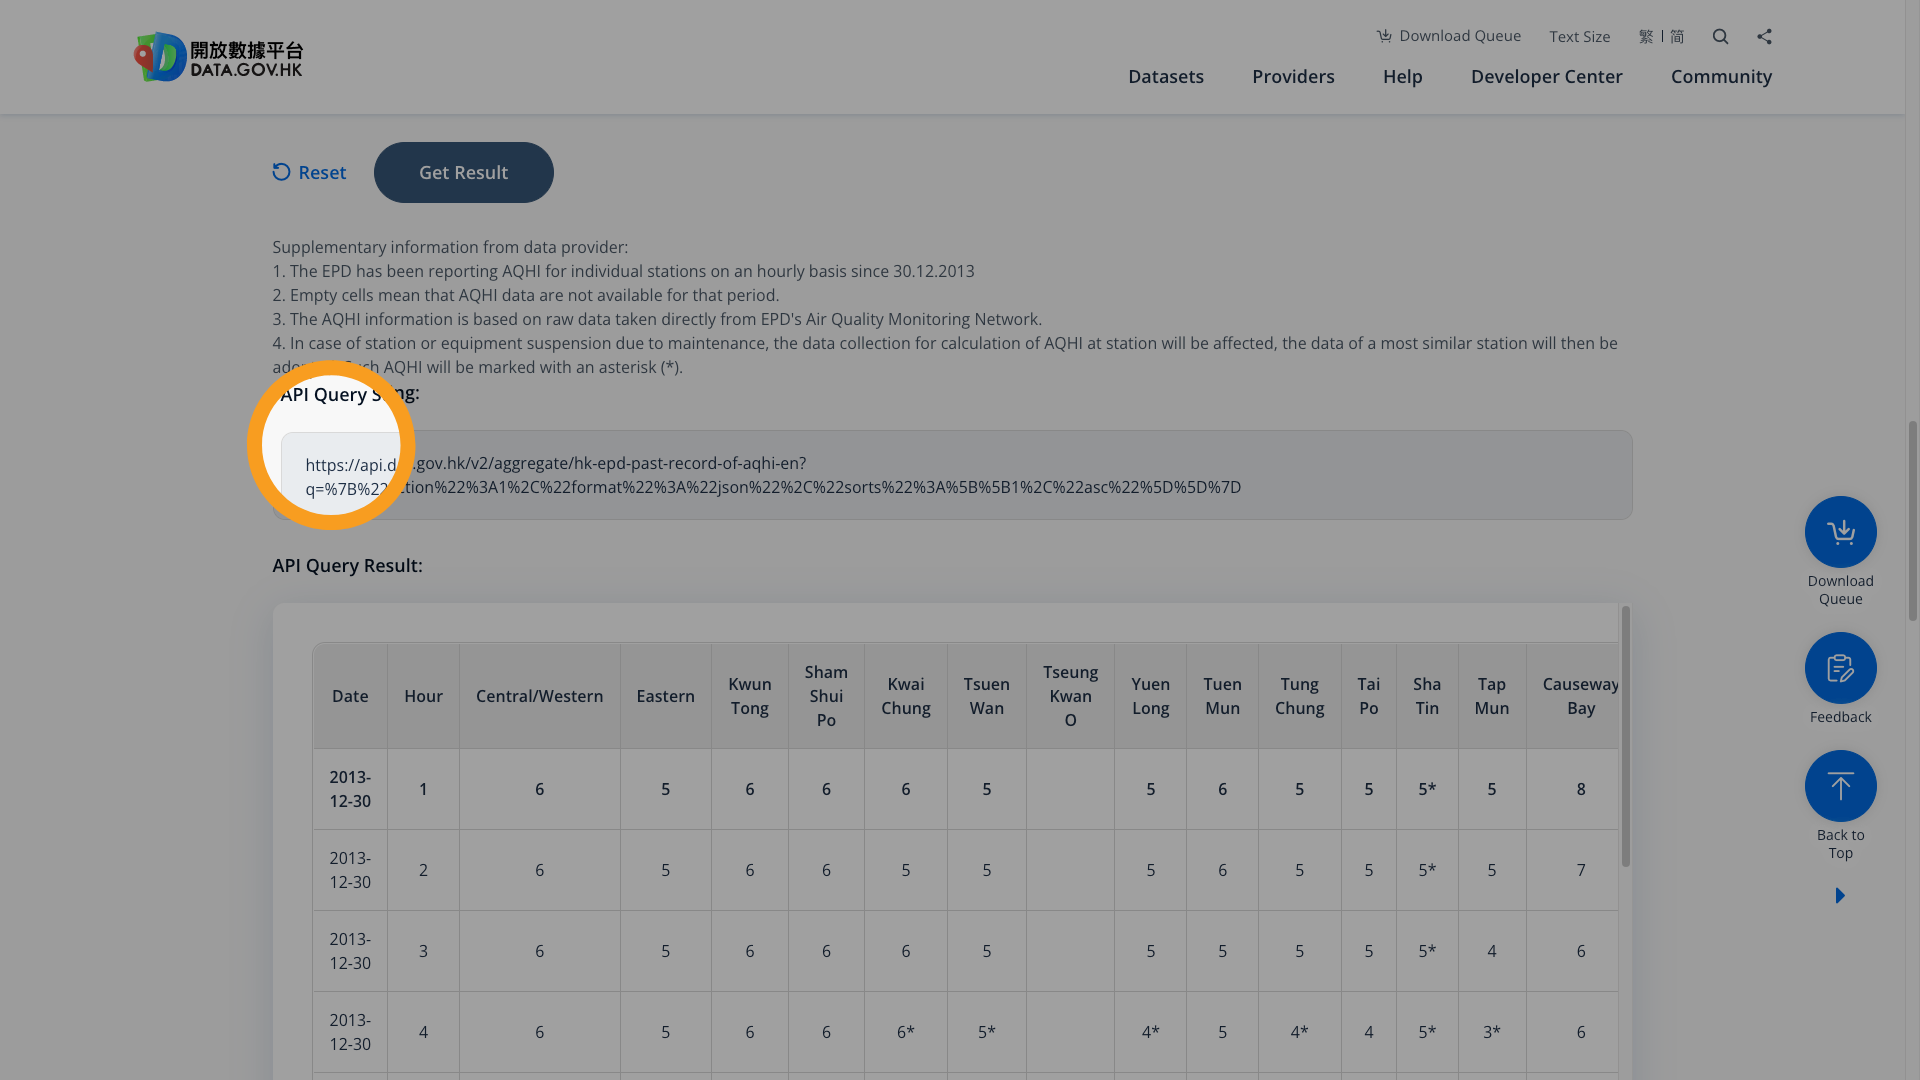This screenshot has width=1920, height=1080.
Task: Click the share icon in the header
Action: [x=1764, y=36]
